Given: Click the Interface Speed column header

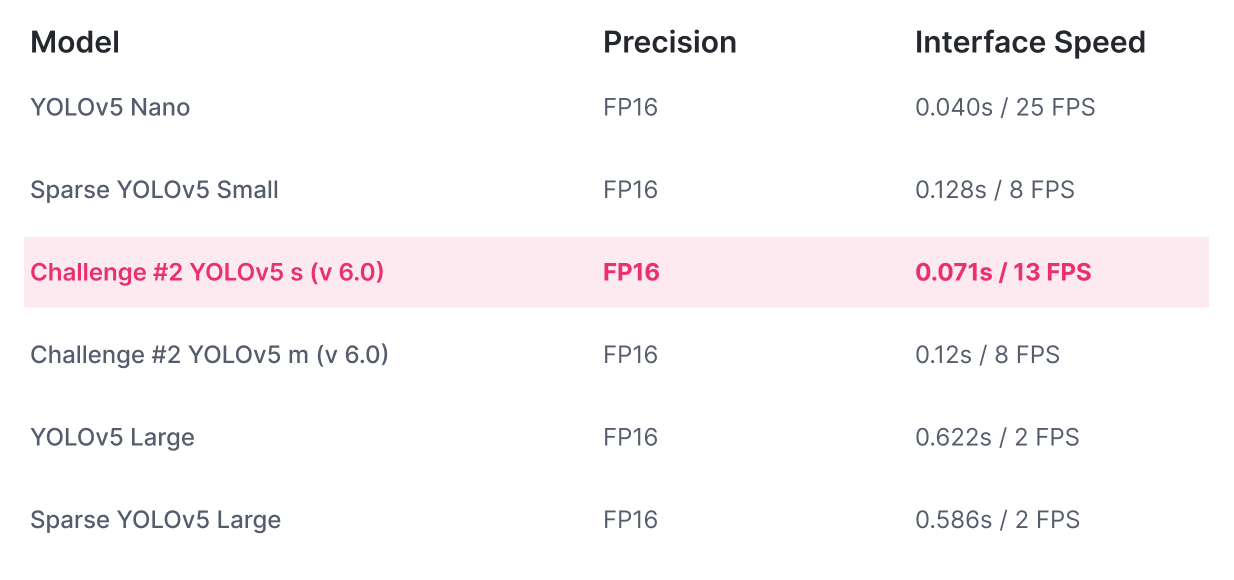Looking at the screenshot, I should click(x=1030, y=42).
